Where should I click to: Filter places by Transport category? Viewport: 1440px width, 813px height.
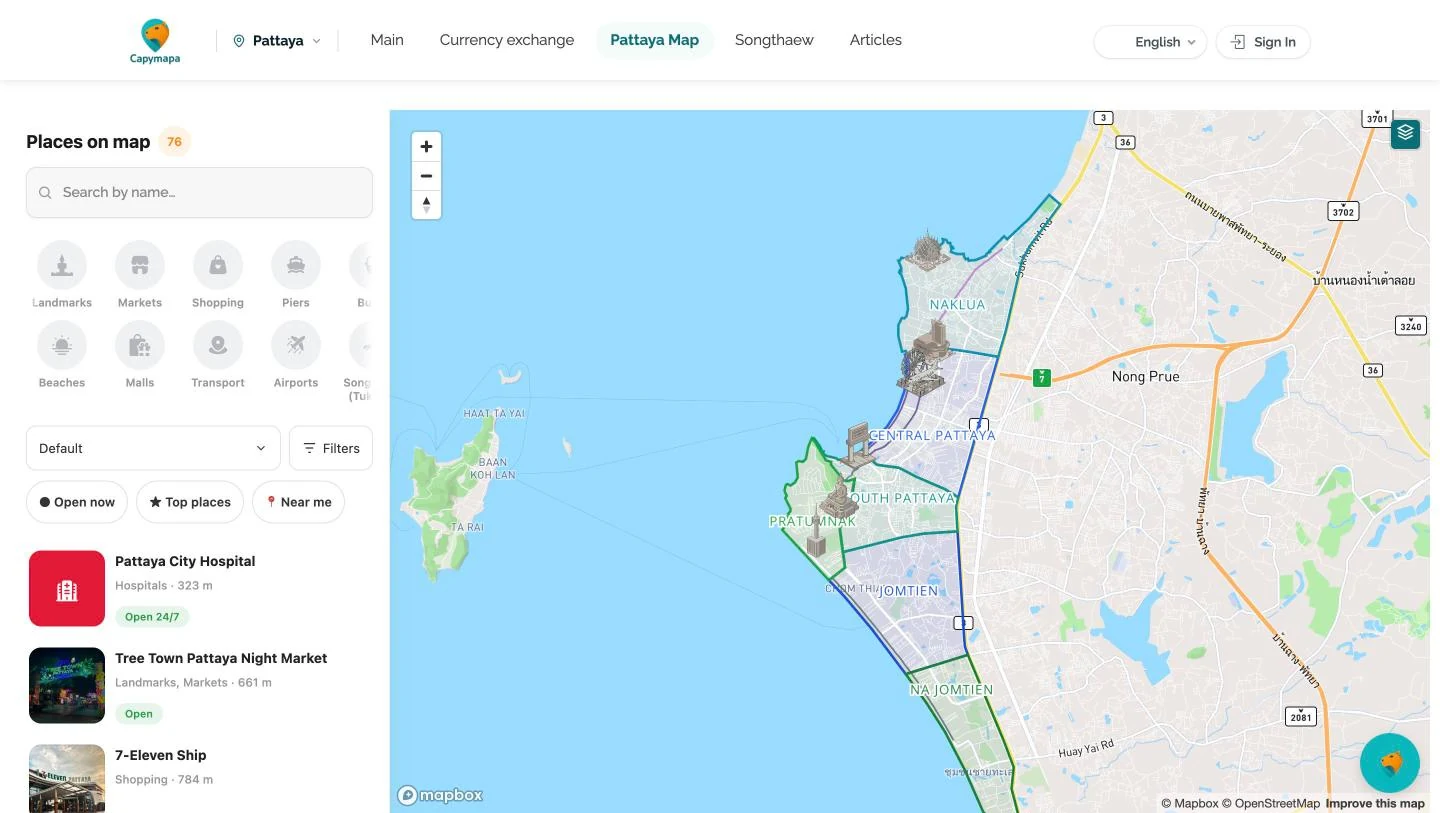218,355
